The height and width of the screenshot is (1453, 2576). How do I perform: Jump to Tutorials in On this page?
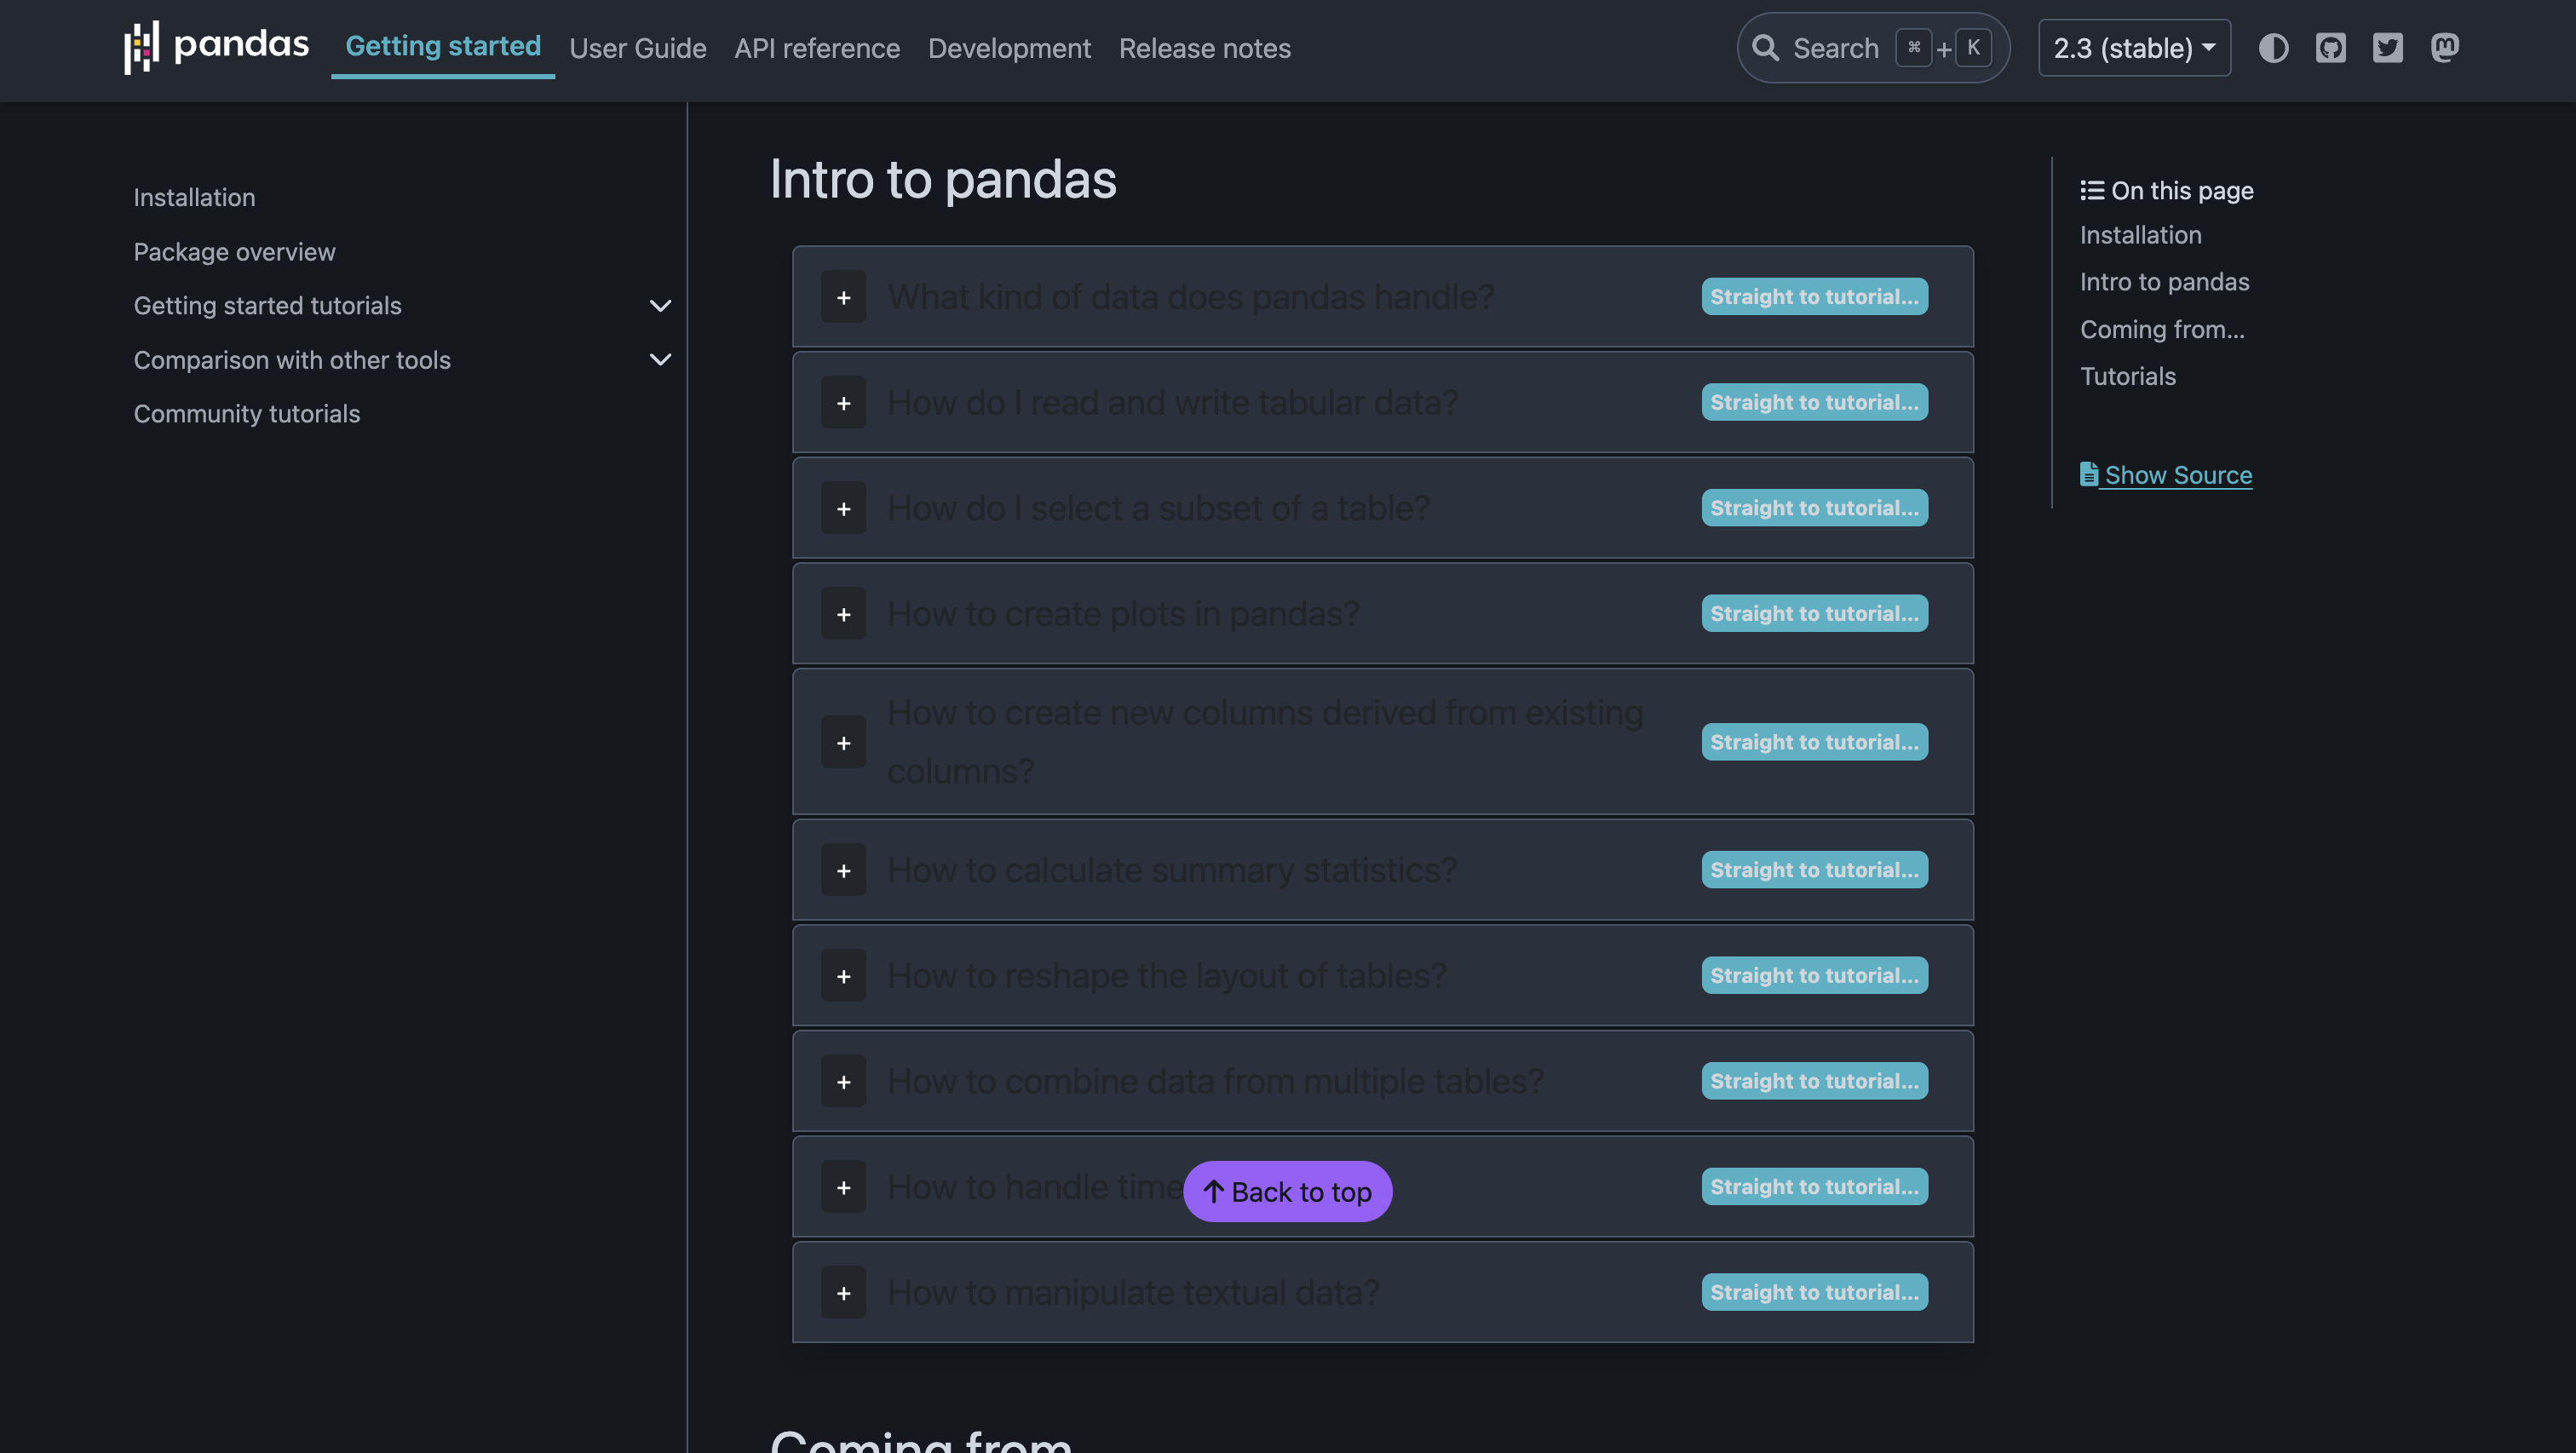coord(2127,376)
